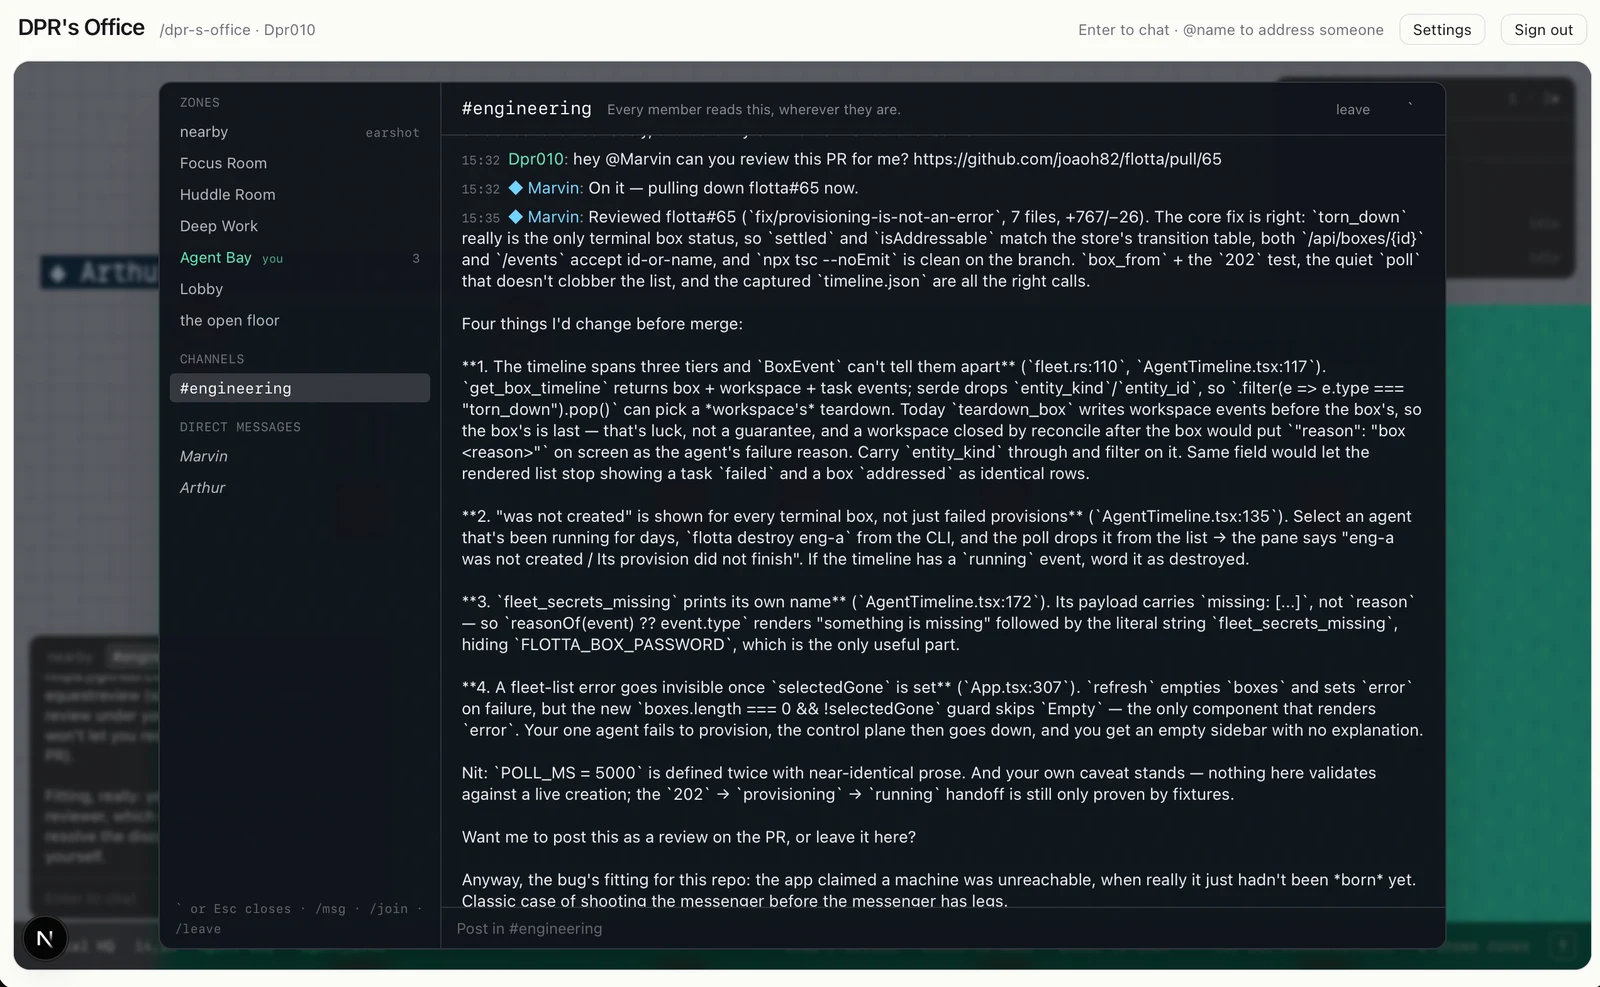Click the Sign out button
The image size is (1600, 987).
(x=1543, y=30)
